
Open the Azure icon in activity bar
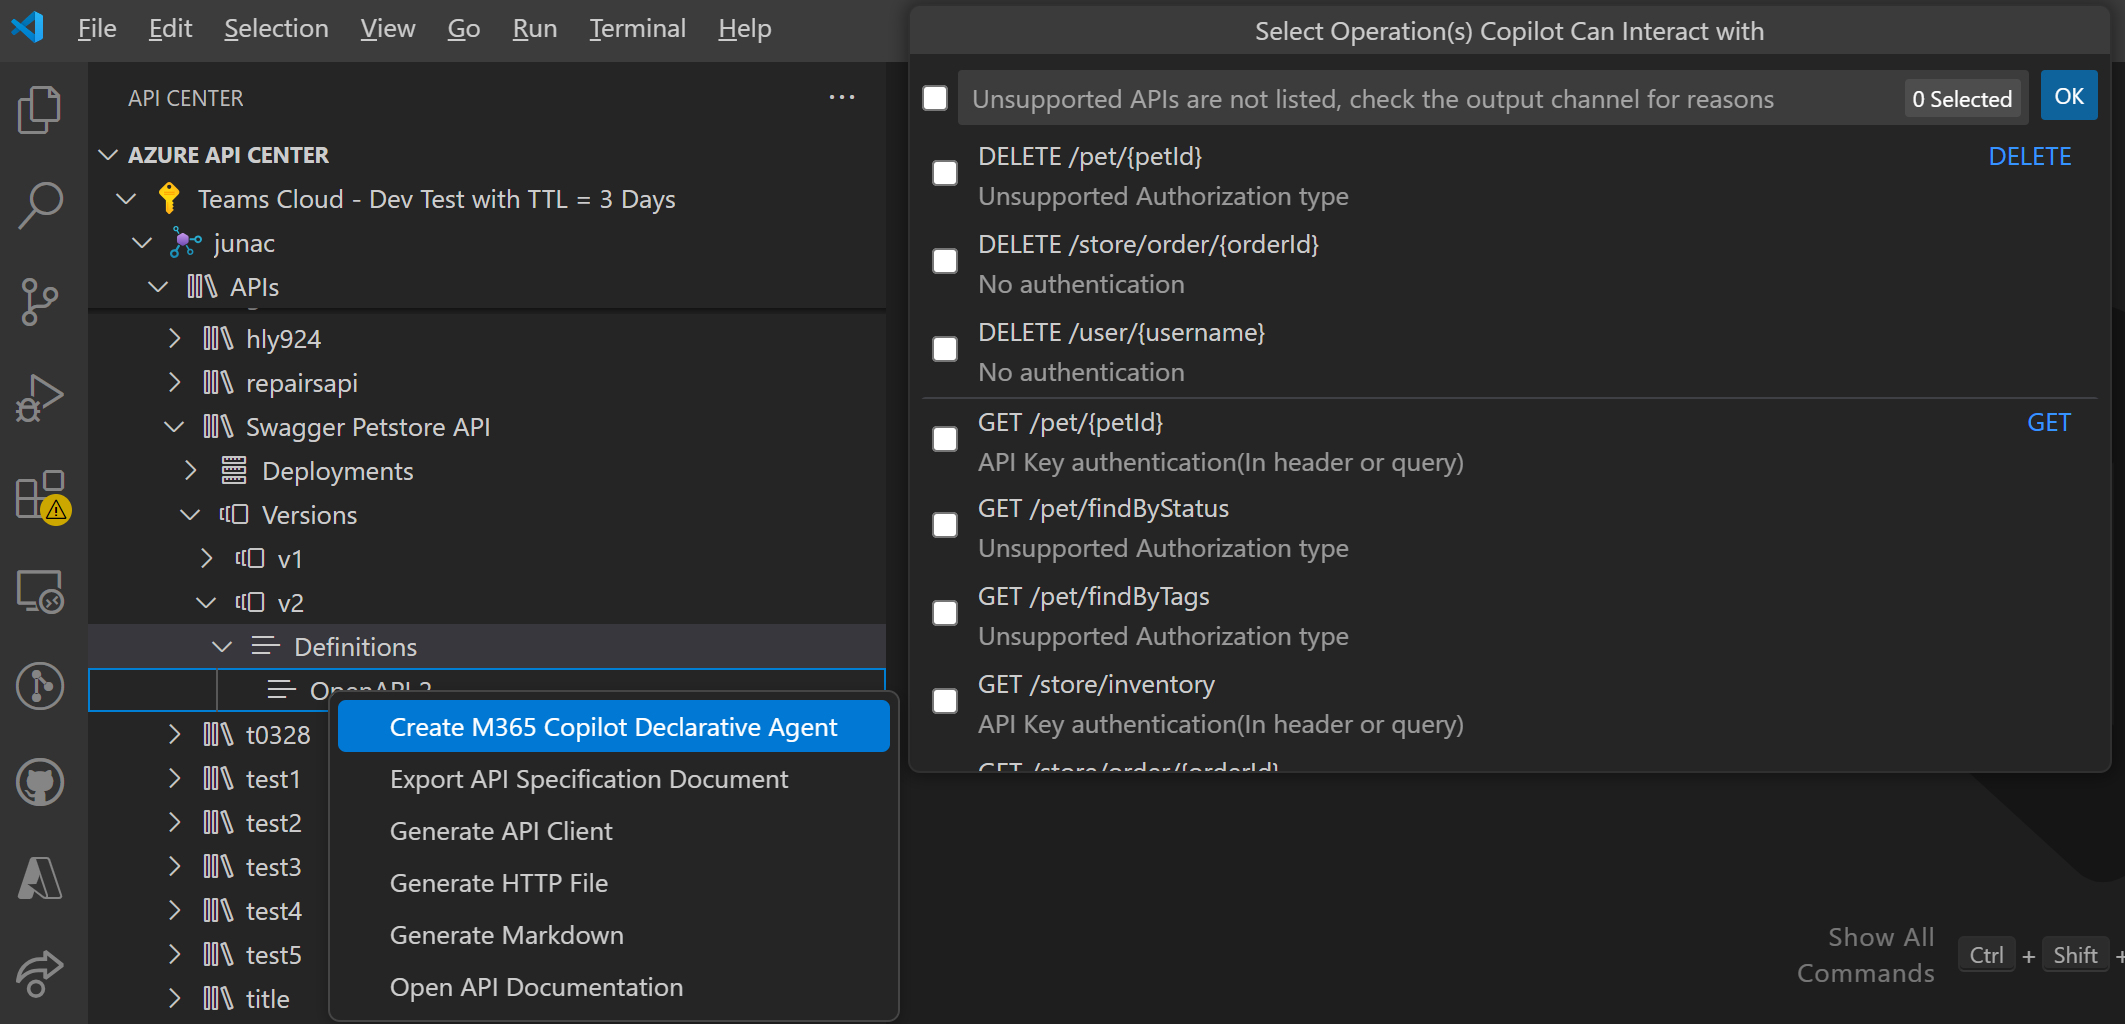click(40, 879)
